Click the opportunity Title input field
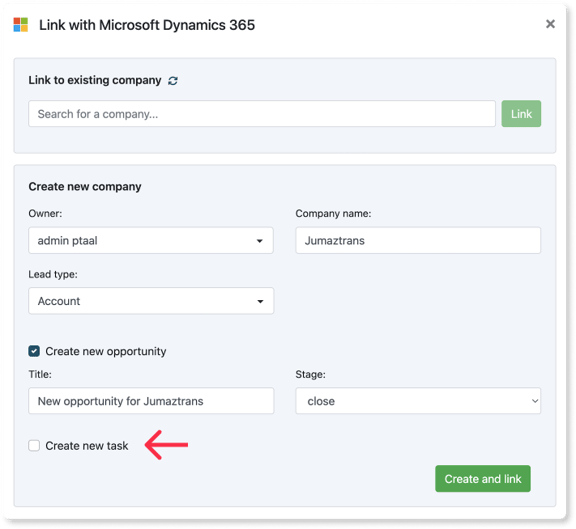Viewport: 576px width, 529px height. click(x=151, y=401)
